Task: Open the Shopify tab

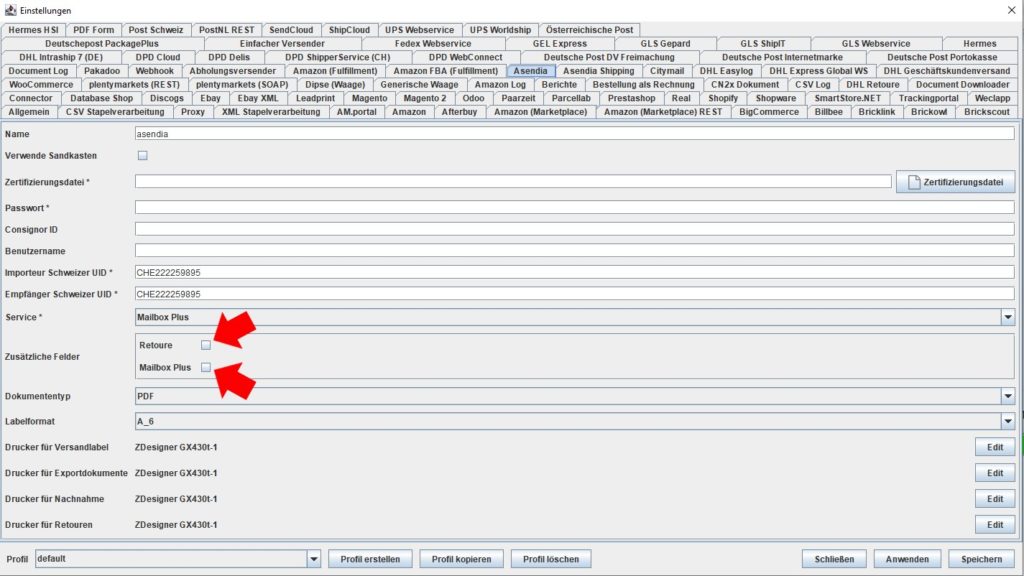Action: click(x=723, y=98)
